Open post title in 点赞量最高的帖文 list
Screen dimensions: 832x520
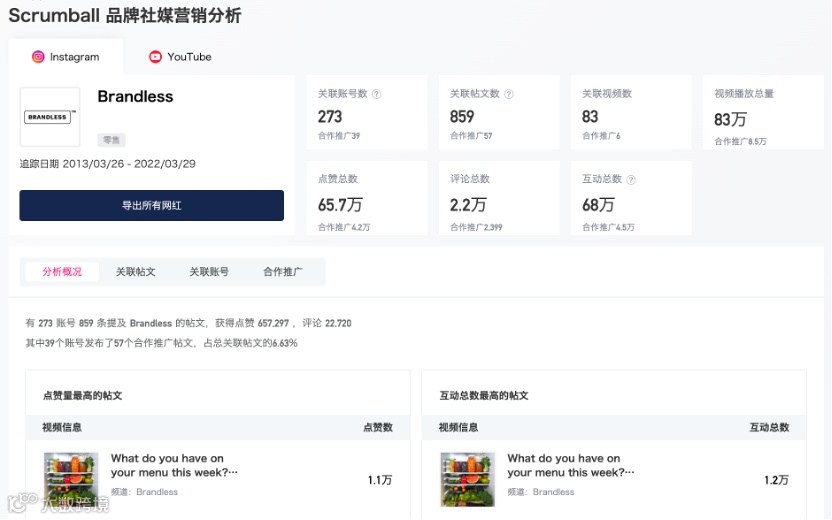(x=174, y=465)
